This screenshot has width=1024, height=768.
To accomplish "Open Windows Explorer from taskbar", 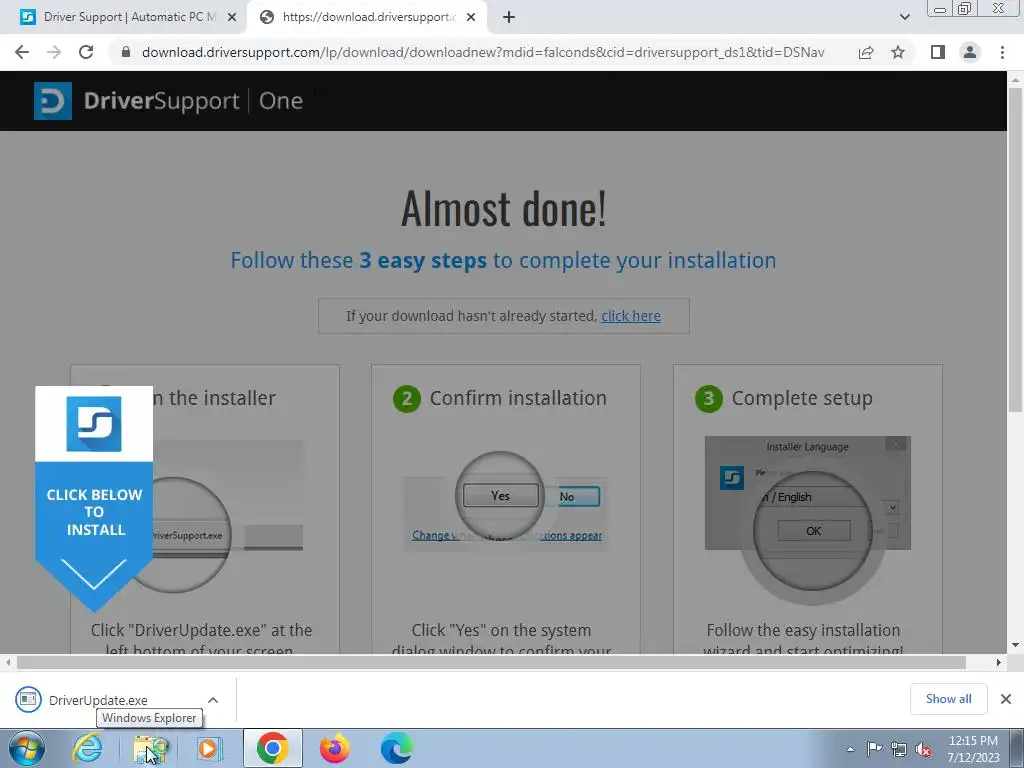I will (x=150, y=749).
